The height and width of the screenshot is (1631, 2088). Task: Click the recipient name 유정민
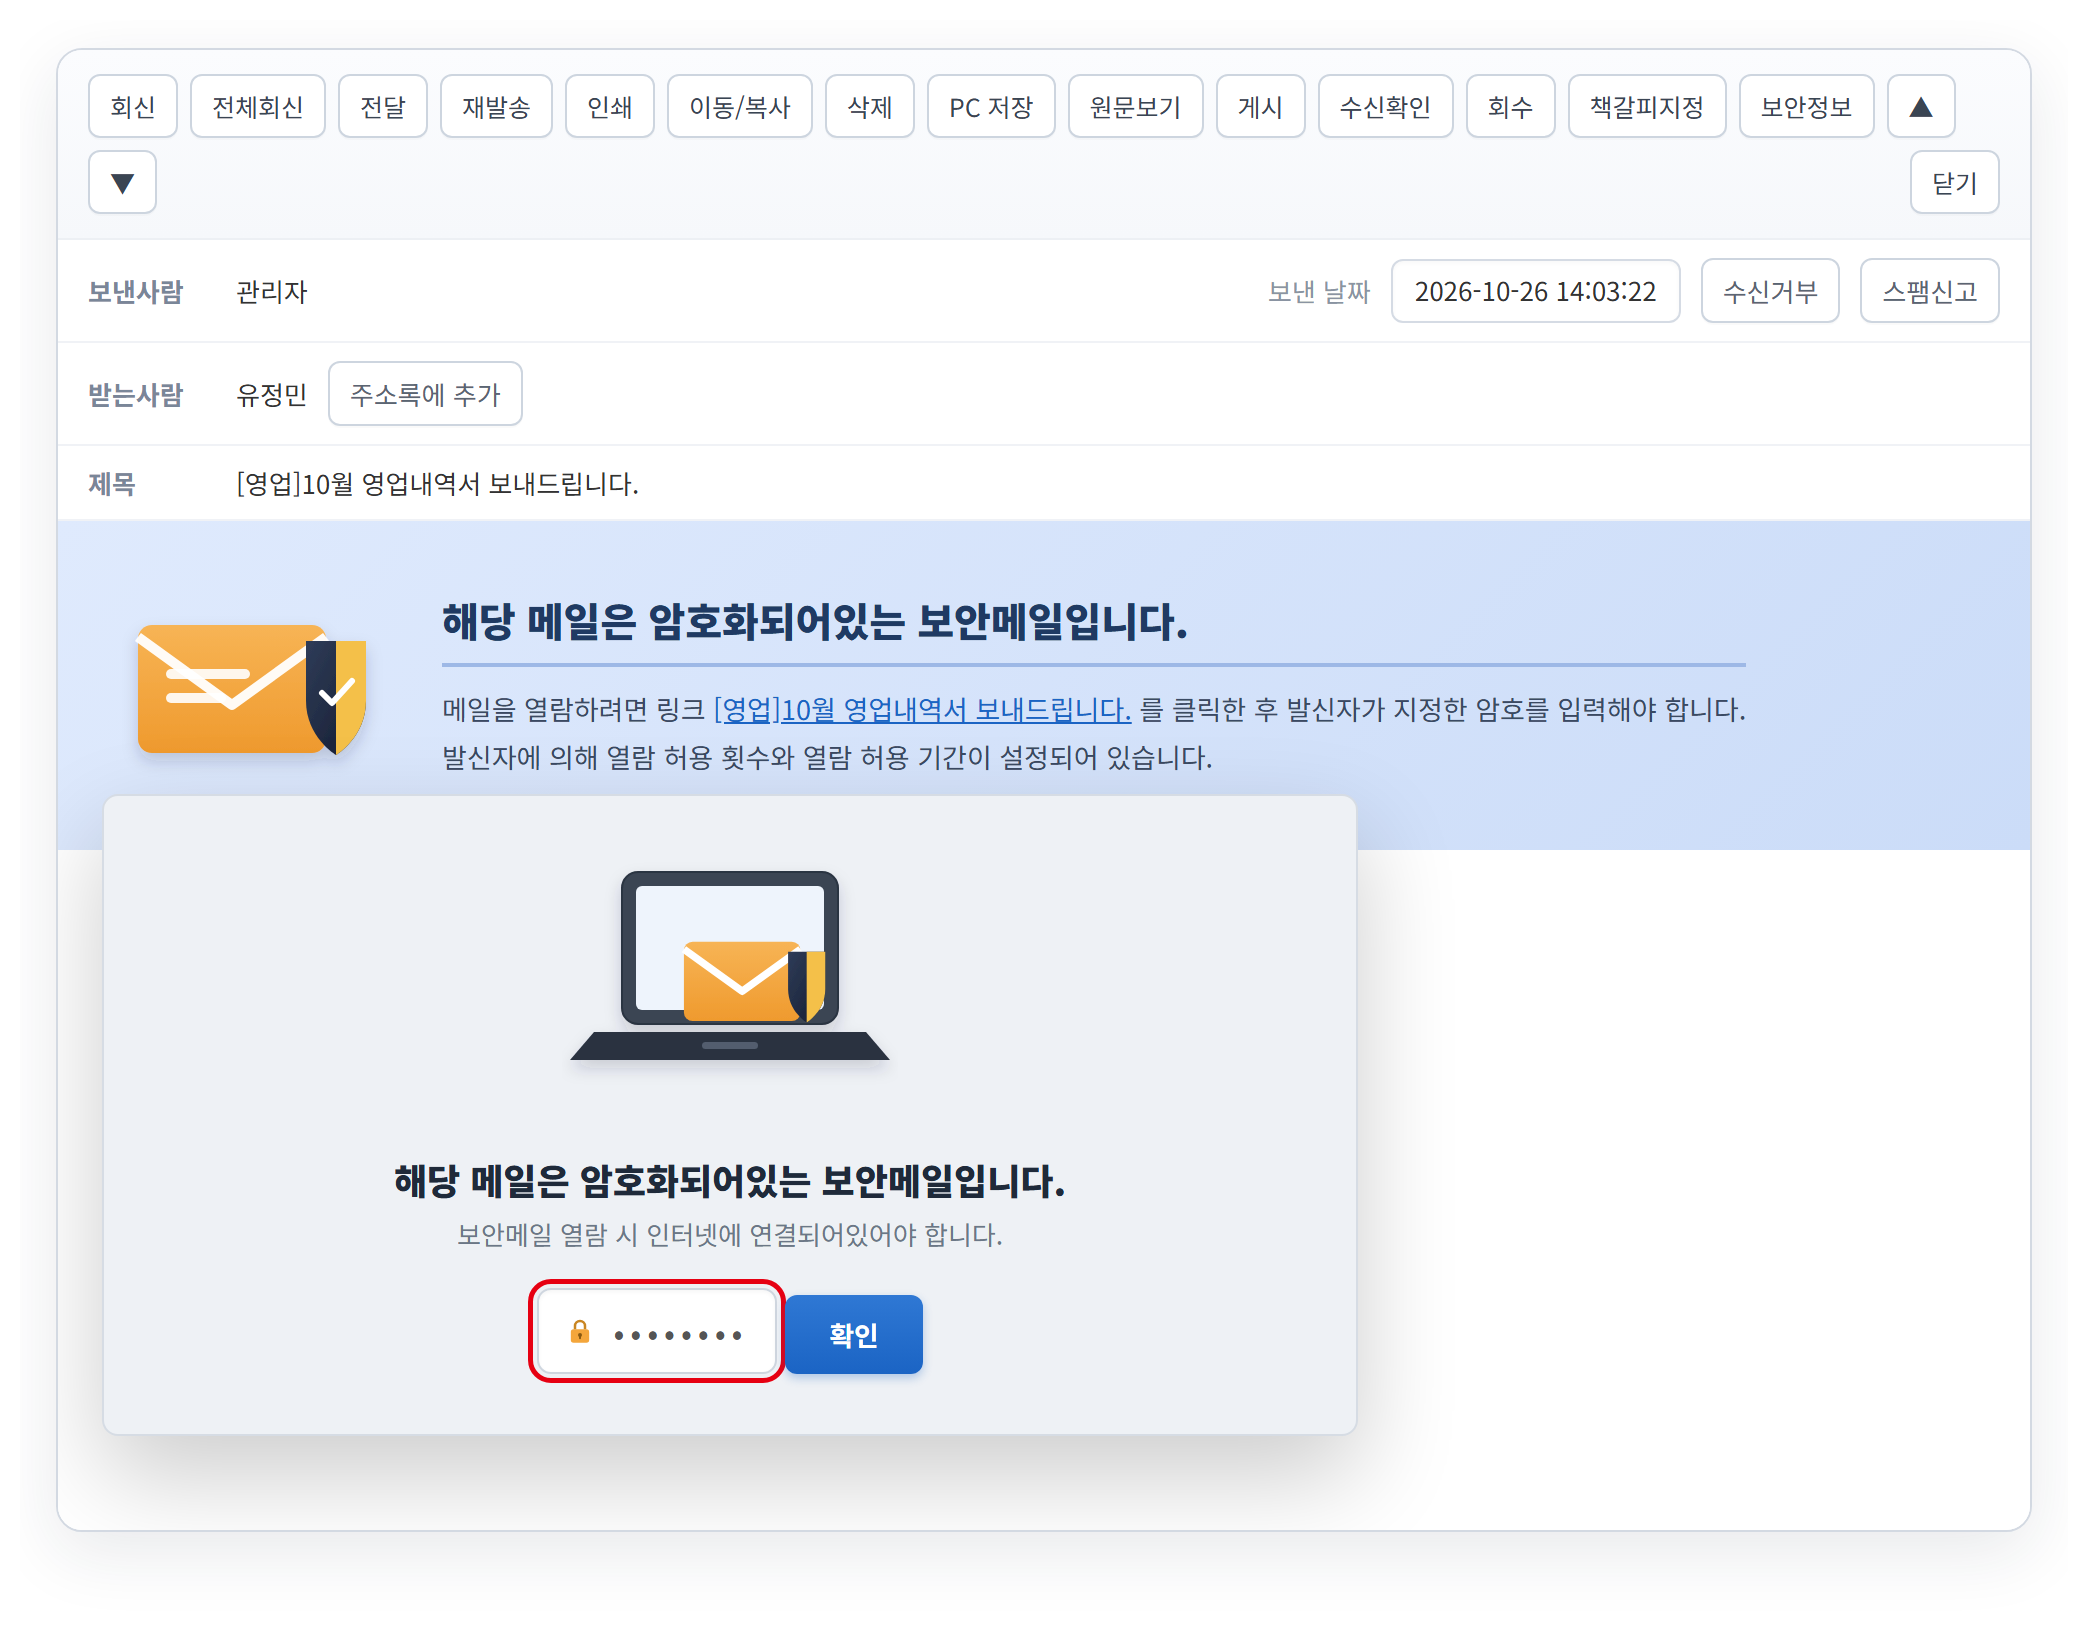pyautogui.click(x=271, y=394)
